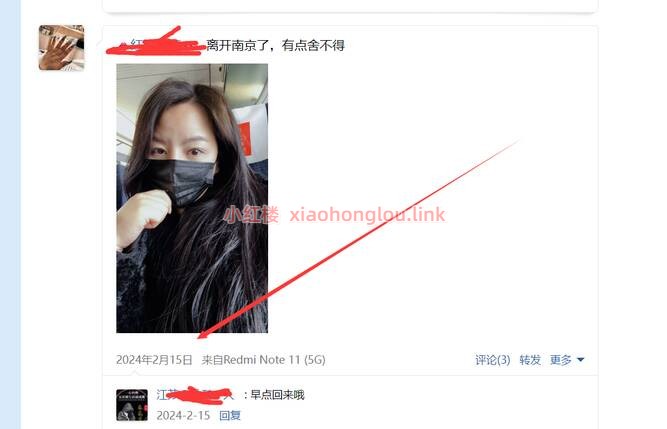Open the 评论(3) comments section
Screen dimensions: 667x429
point(493,360)
